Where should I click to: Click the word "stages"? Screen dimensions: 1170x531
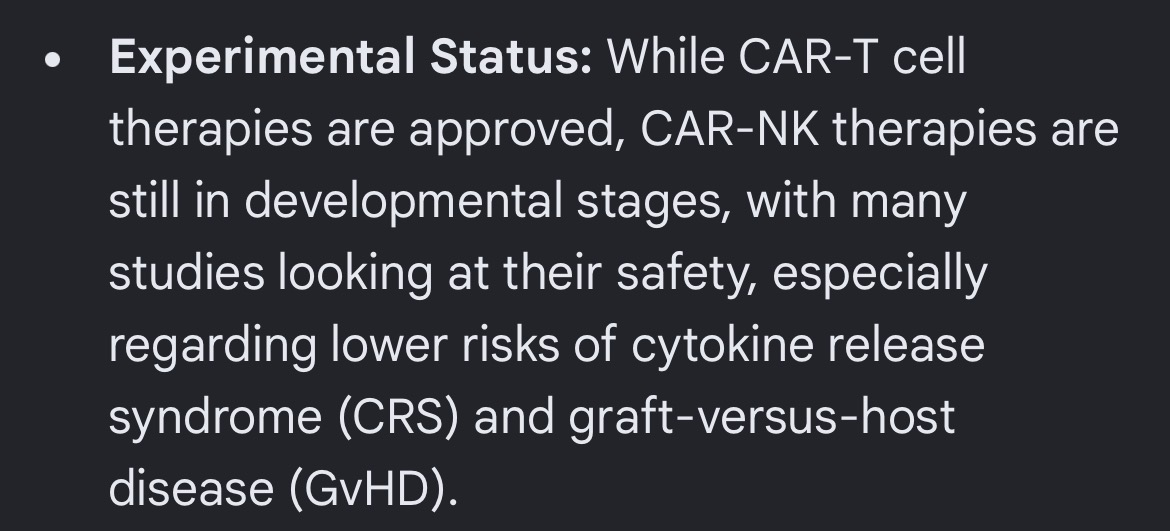coord(653,203)
